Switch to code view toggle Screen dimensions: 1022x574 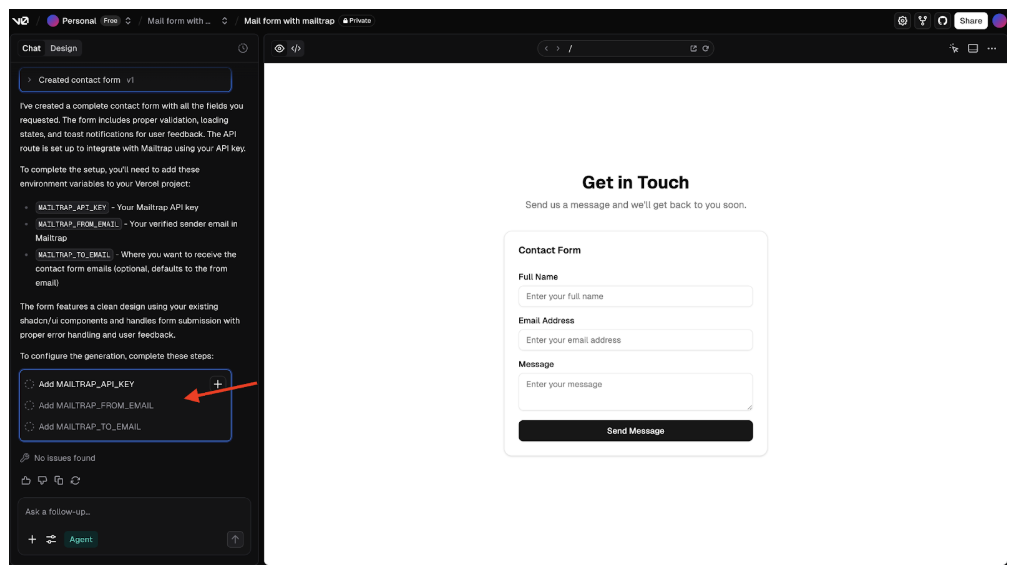296,48
